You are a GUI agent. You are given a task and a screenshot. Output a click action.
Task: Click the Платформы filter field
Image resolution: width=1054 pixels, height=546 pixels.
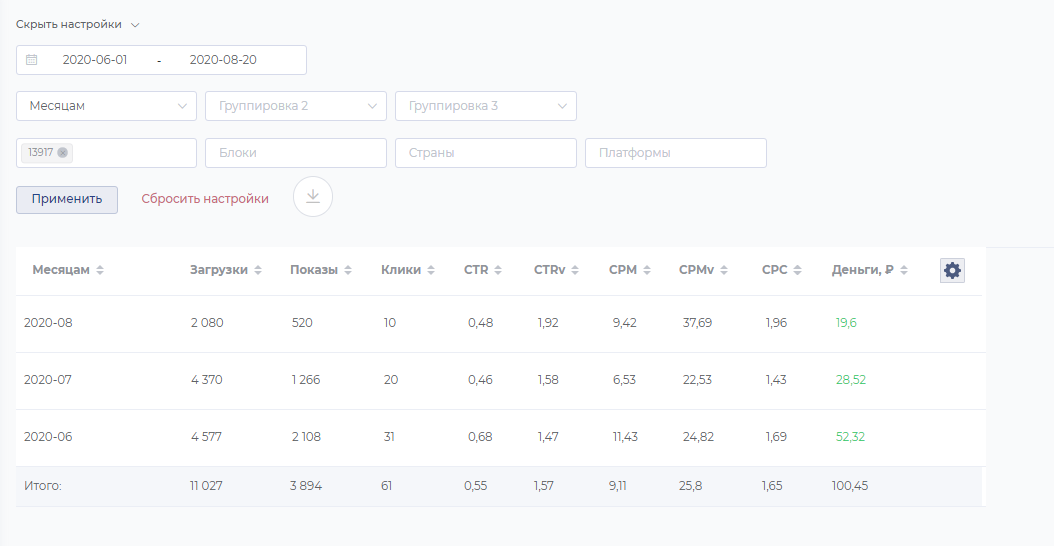click(x=676, y=153)
